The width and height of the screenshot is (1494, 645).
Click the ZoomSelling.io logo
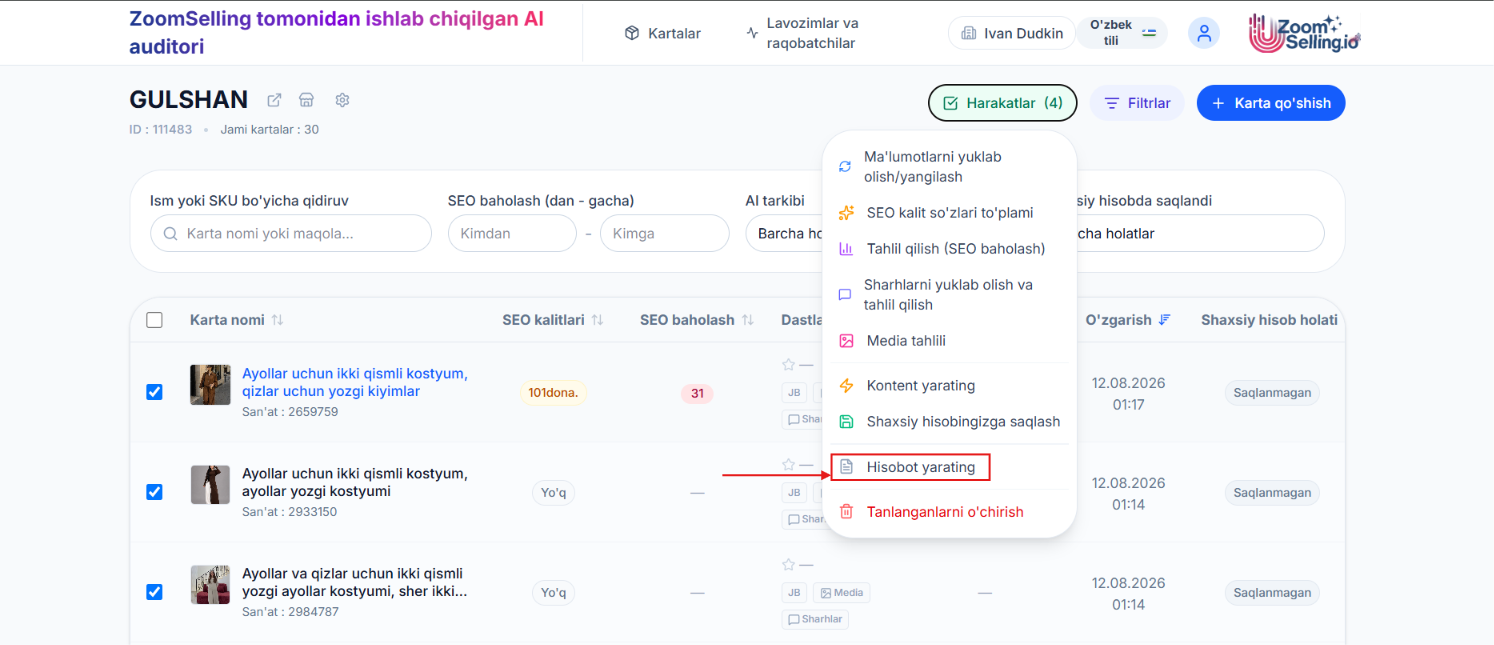(x=1305, y=33)
